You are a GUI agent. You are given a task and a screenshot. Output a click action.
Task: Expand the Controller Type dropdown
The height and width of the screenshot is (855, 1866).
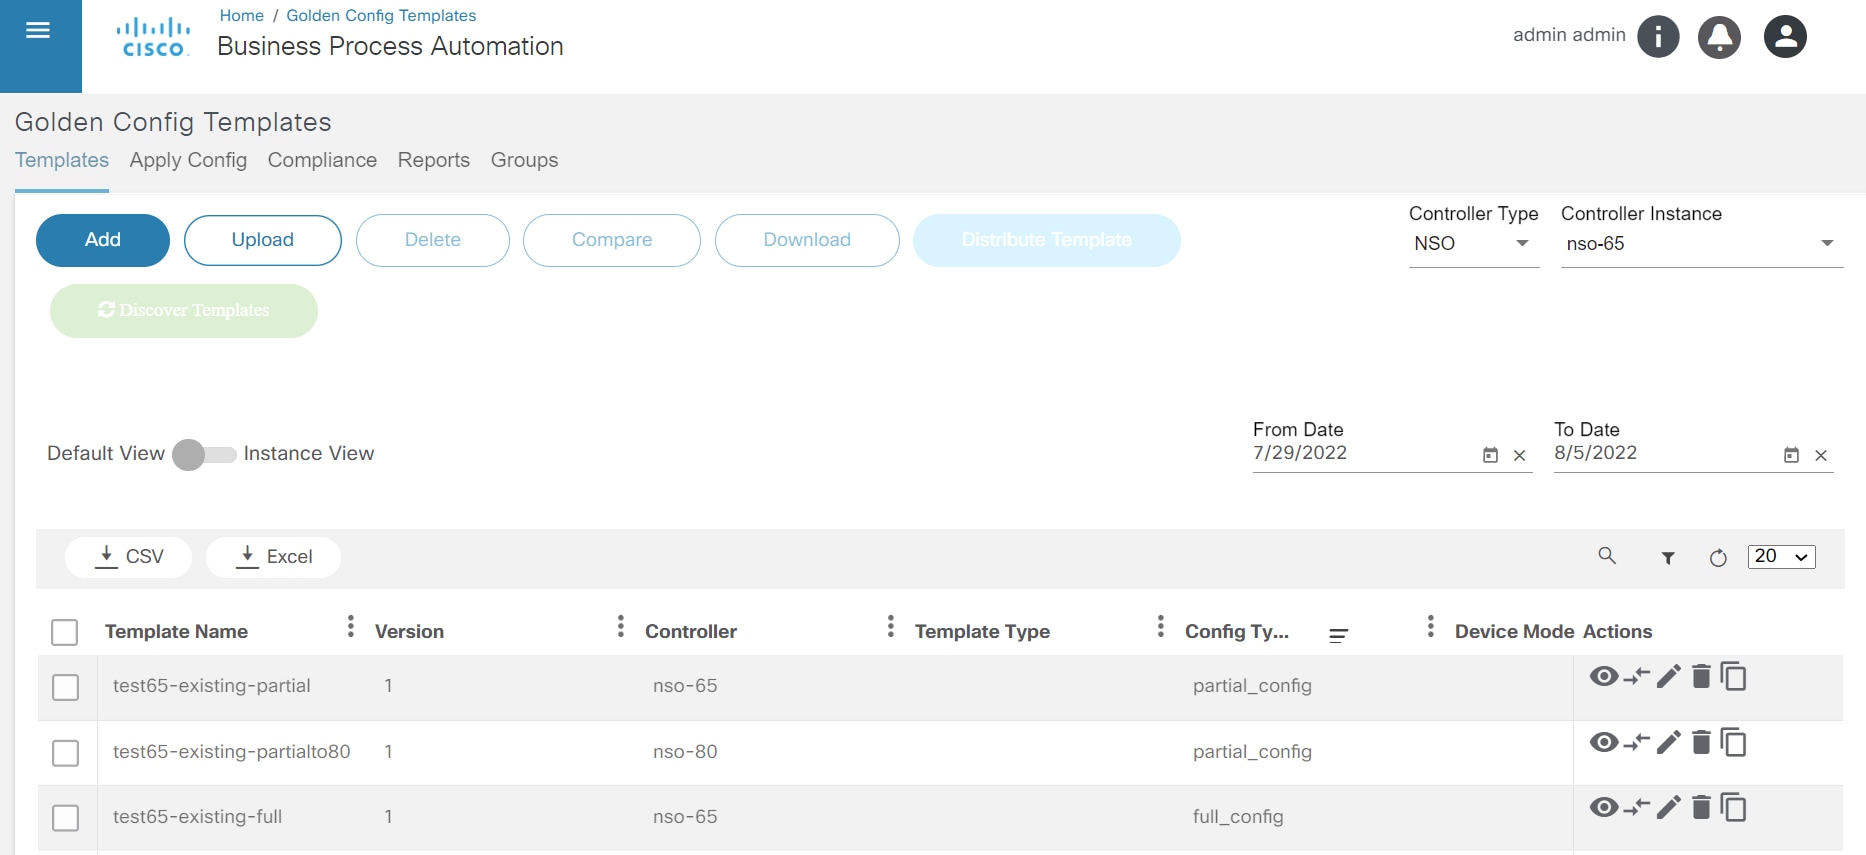(1473, 244)
